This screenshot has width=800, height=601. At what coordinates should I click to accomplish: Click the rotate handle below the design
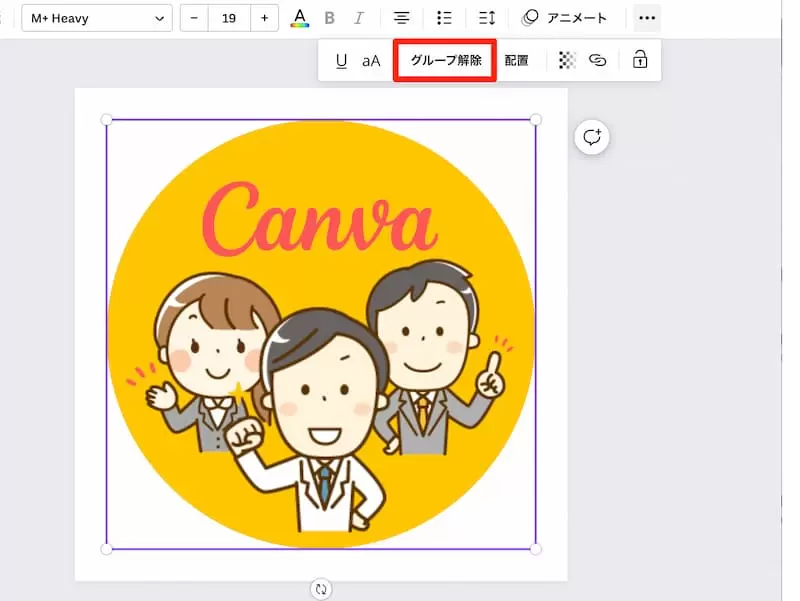click(321, 589)
